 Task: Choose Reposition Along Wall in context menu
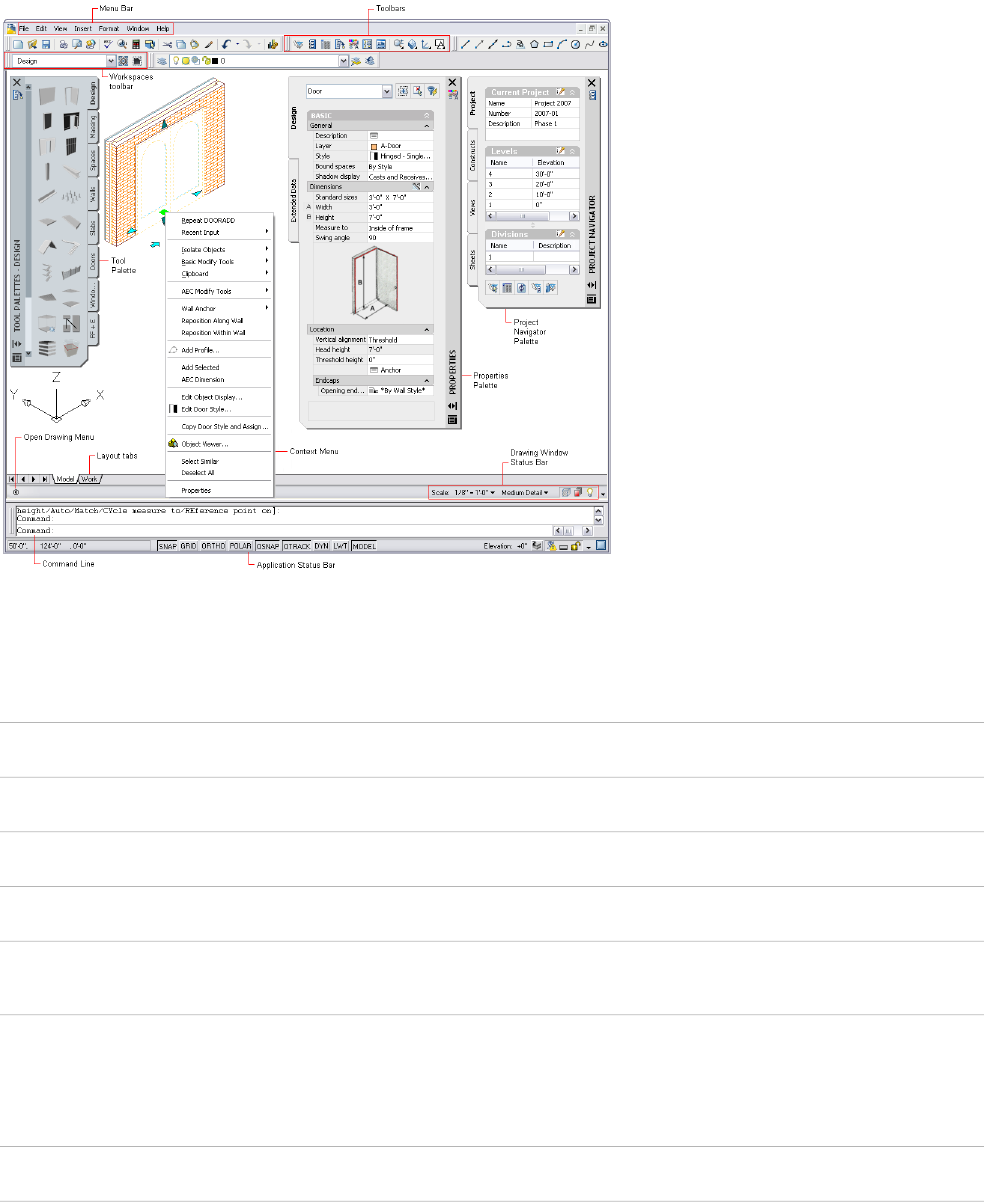212,320
